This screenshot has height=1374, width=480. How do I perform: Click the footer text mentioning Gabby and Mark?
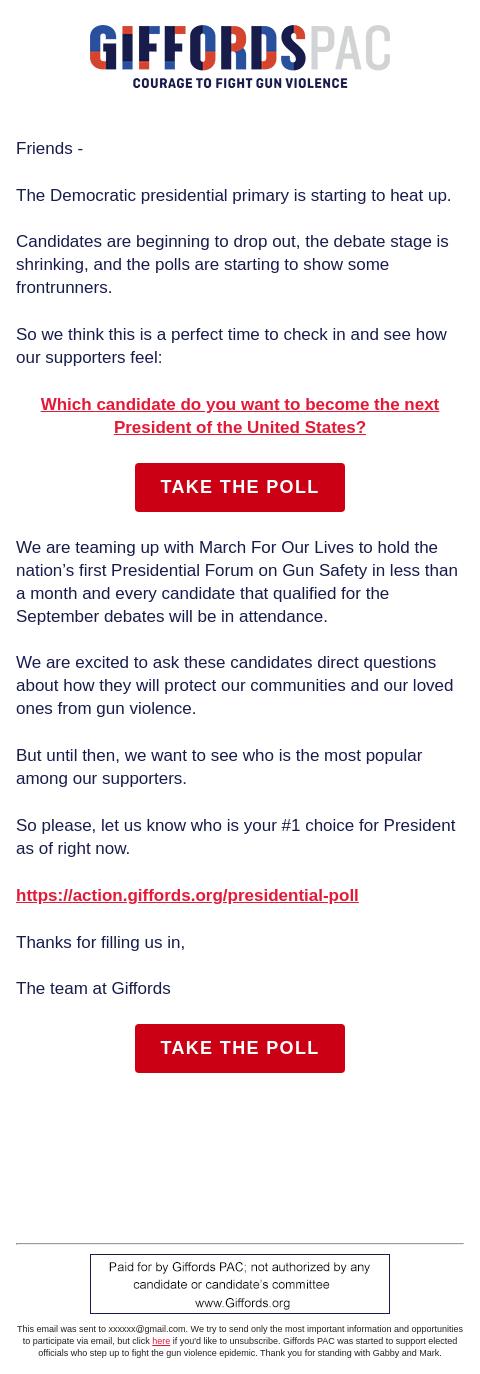240,1341
